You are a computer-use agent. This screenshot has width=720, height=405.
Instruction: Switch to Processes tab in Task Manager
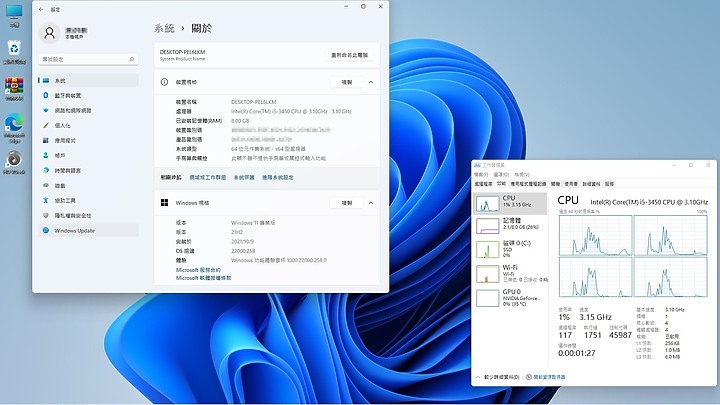click(x=484, y=184)
